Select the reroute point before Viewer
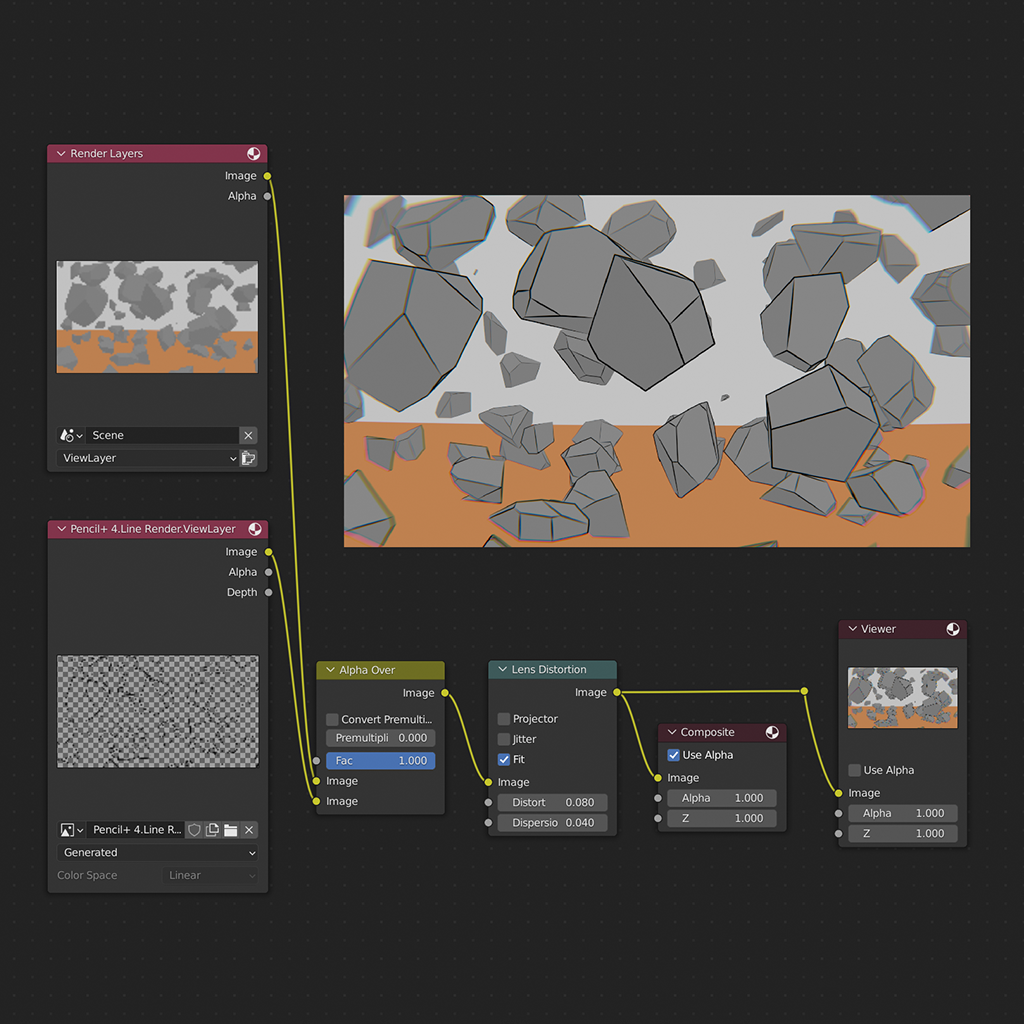 pyautogui.click(x=805, y=691)
